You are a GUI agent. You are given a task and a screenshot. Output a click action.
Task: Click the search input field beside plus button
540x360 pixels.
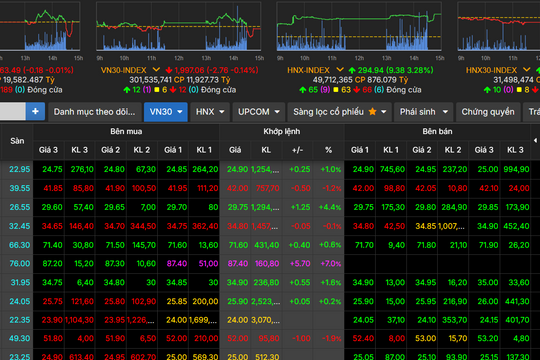pyautogui.click(x=12, y=111)
